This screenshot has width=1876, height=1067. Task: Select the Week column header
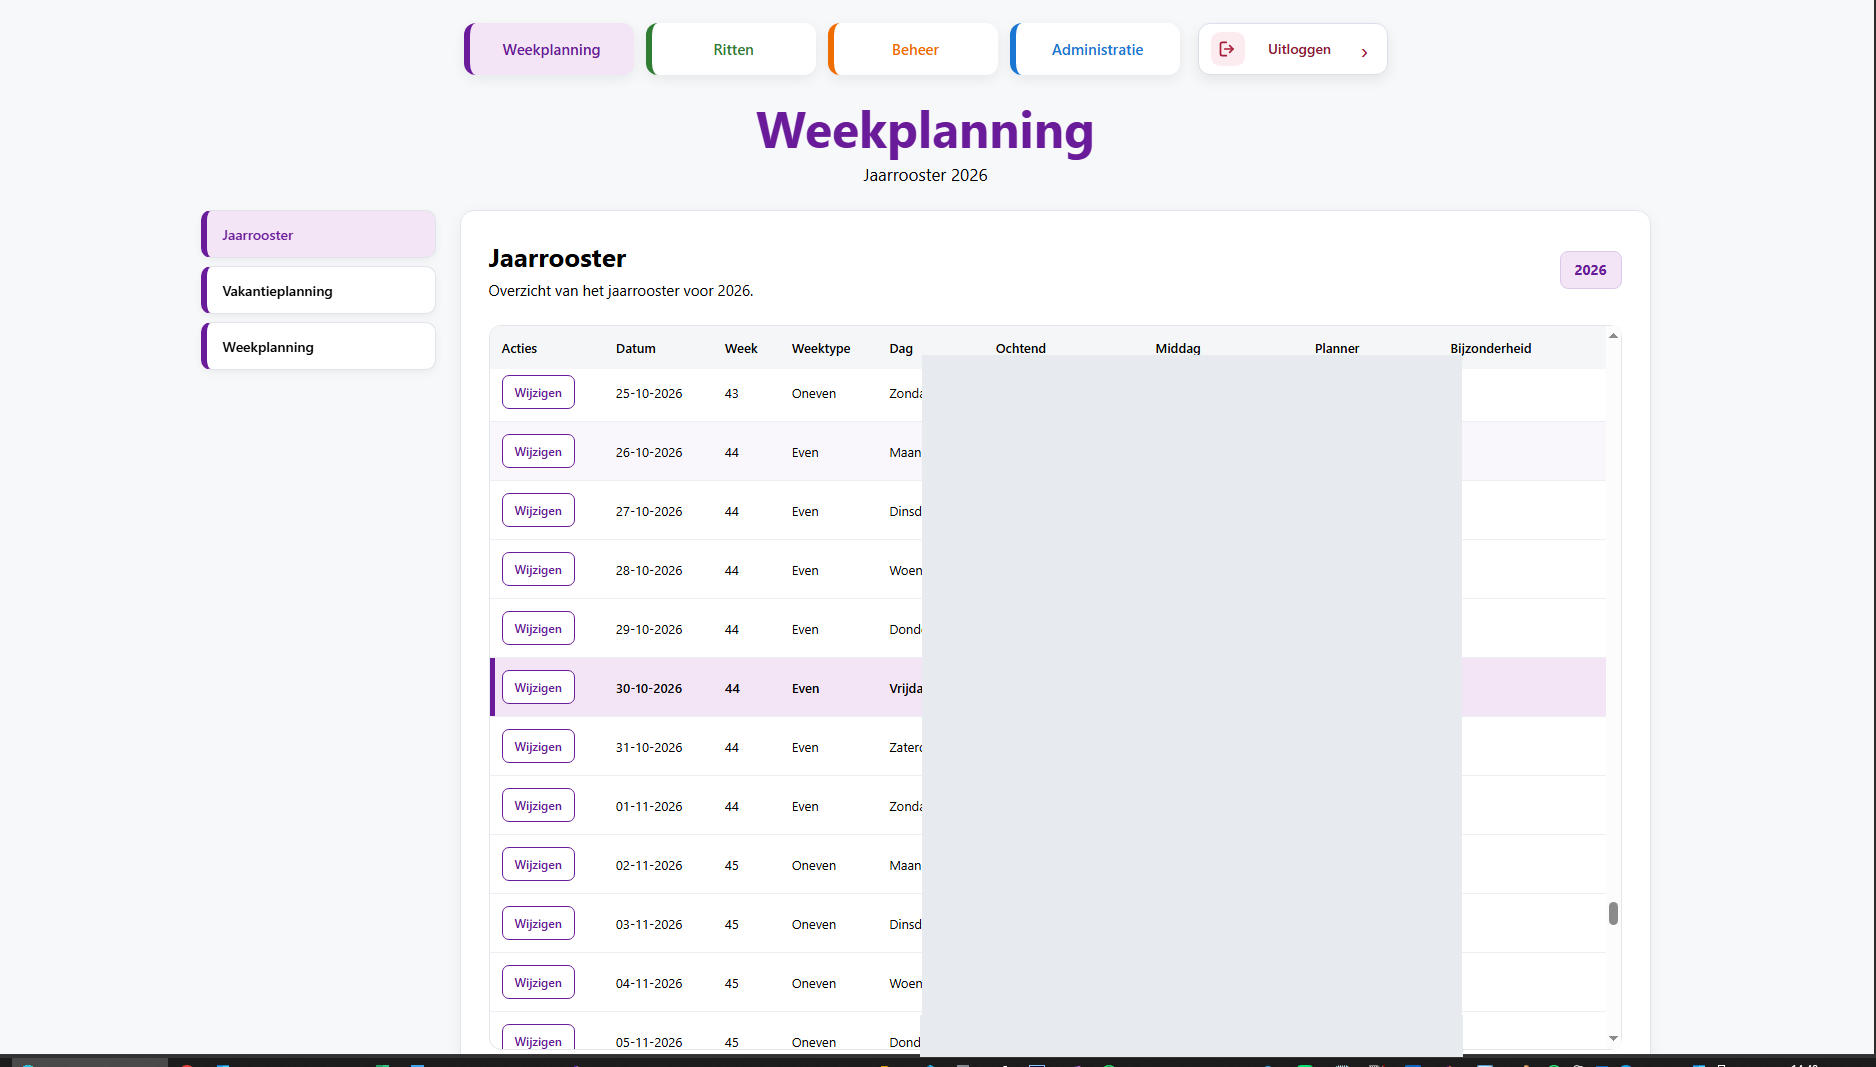pyautogui.click(x=741, y=348)
